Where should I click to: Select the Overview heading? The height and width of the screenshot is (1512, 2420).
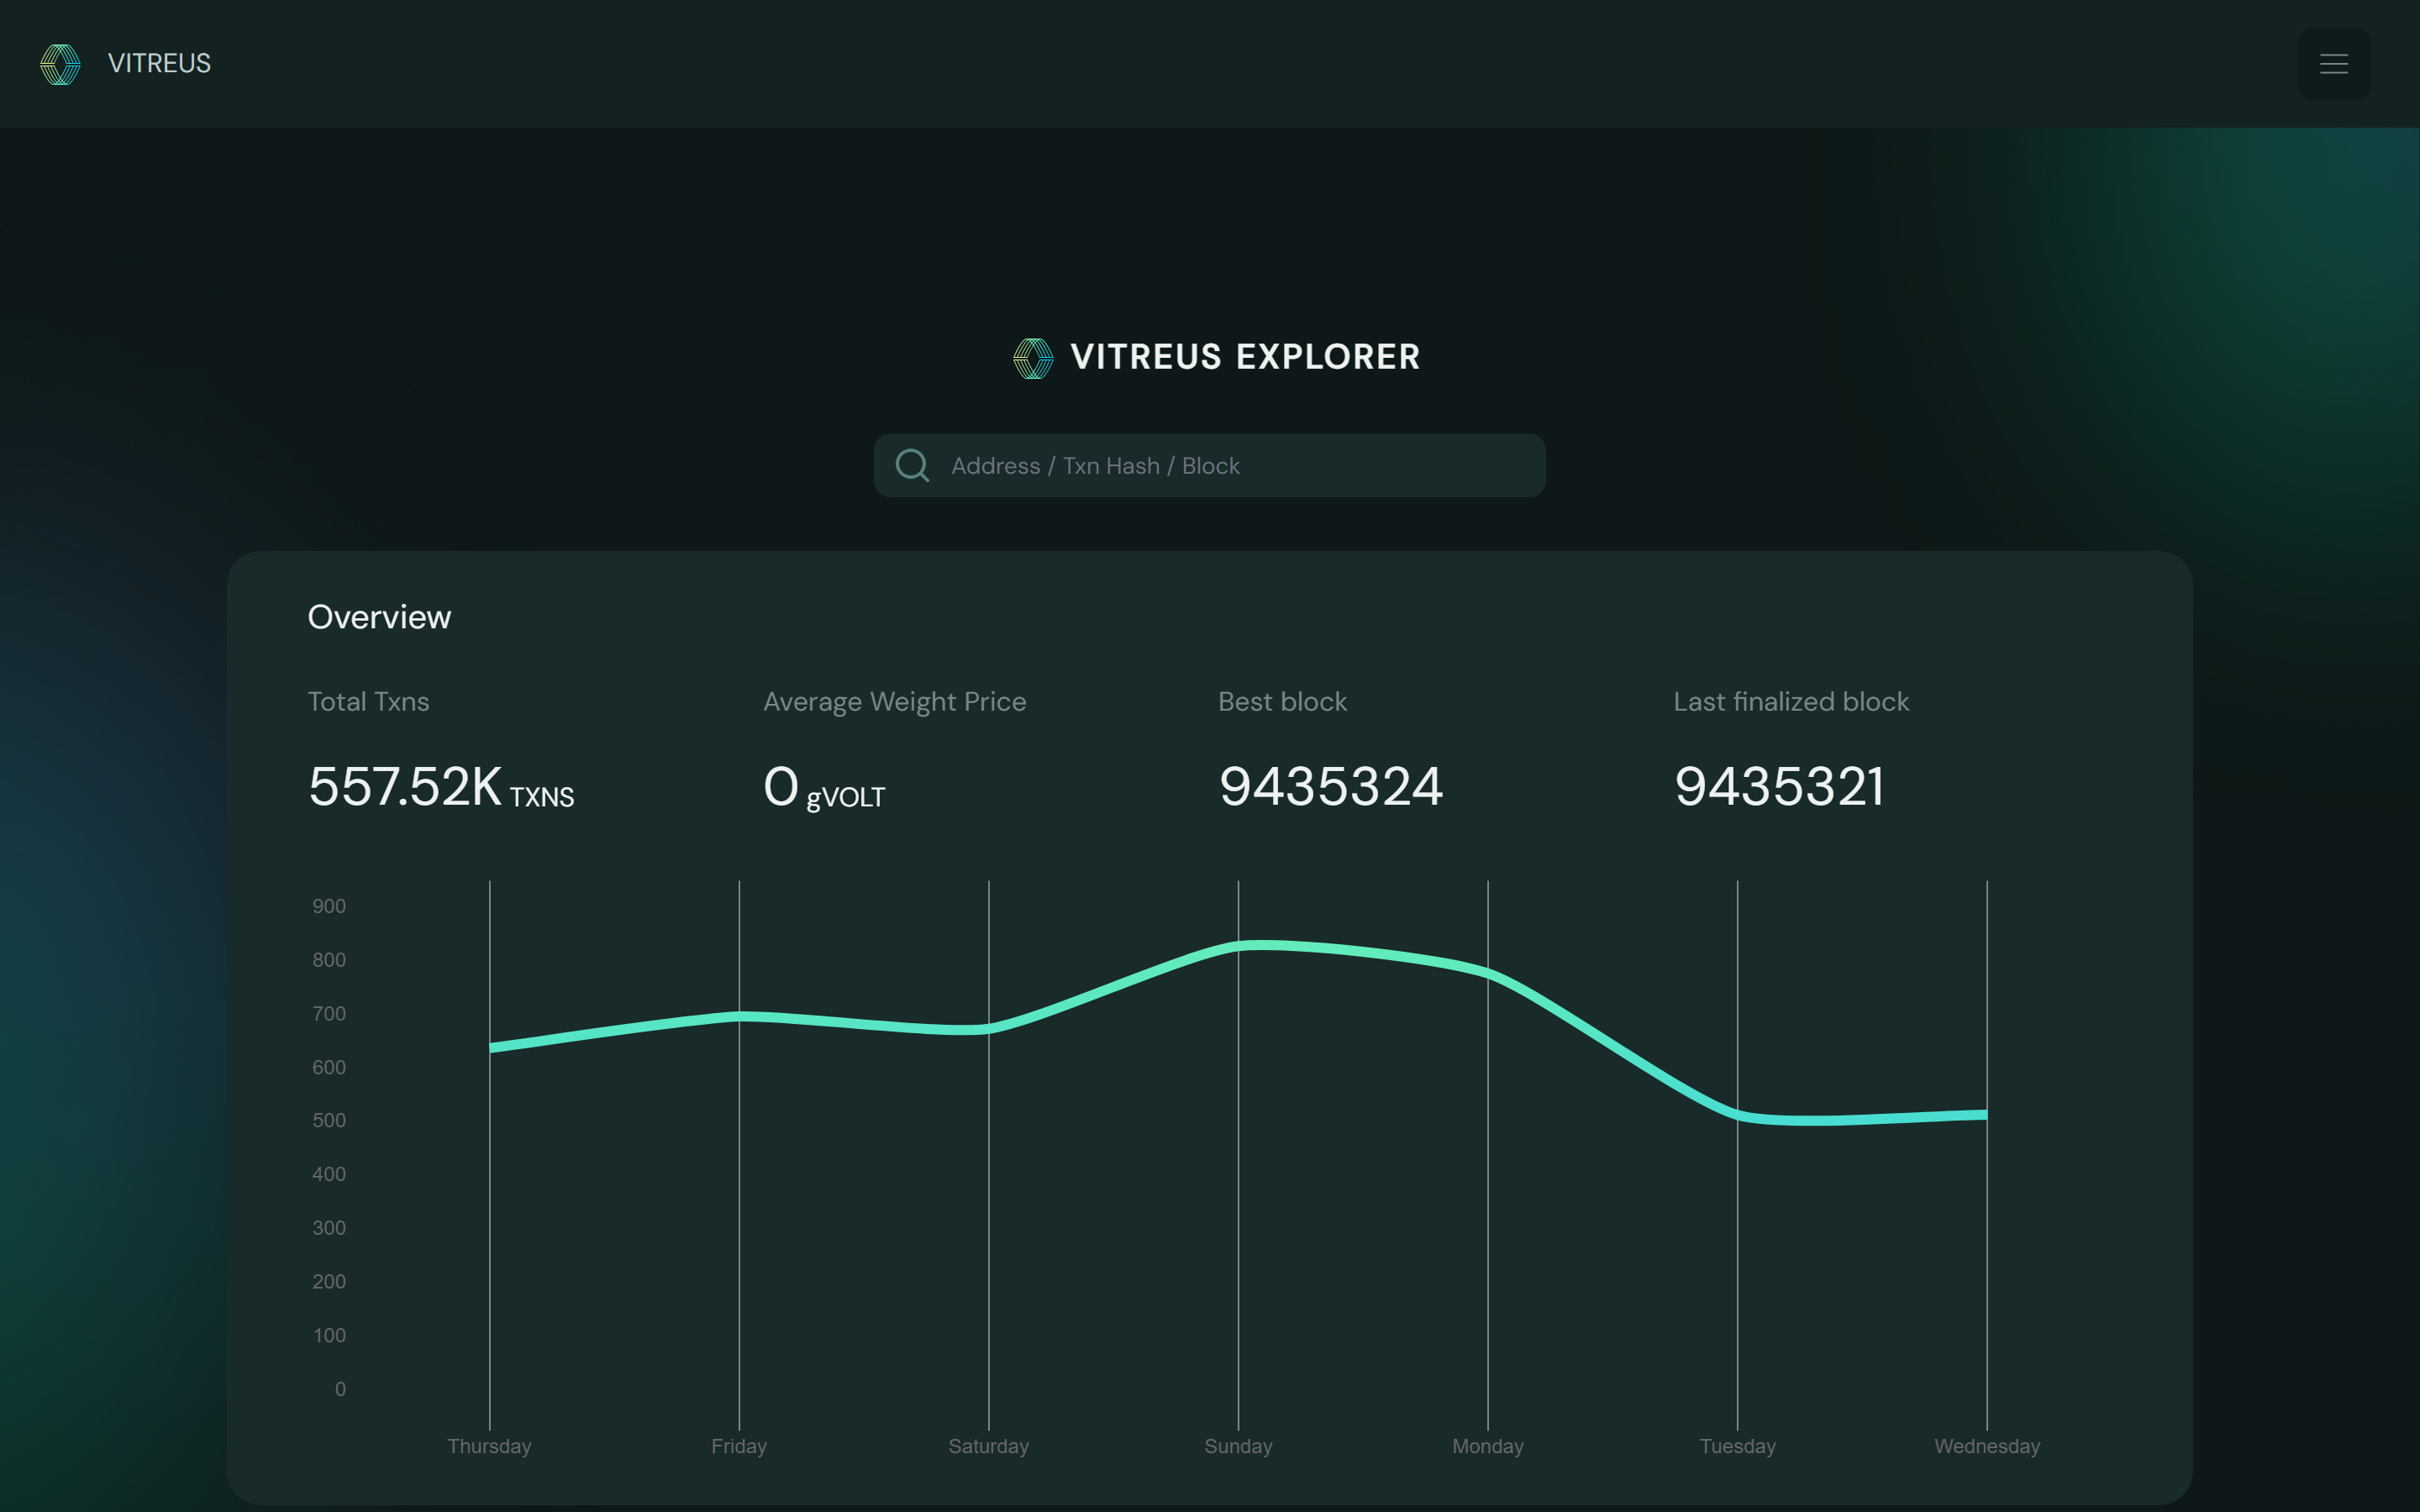click(379, 616)
